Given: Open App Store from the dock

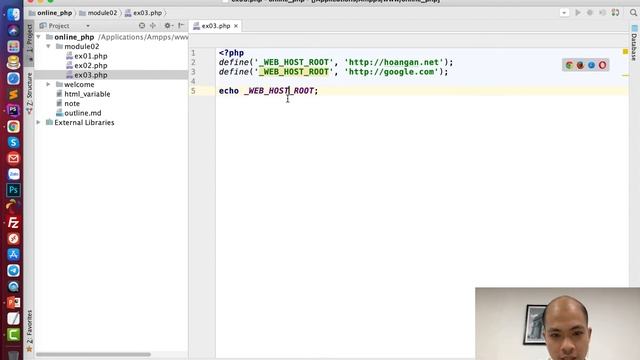Looking at the screenshot, I should click(13, 254).
